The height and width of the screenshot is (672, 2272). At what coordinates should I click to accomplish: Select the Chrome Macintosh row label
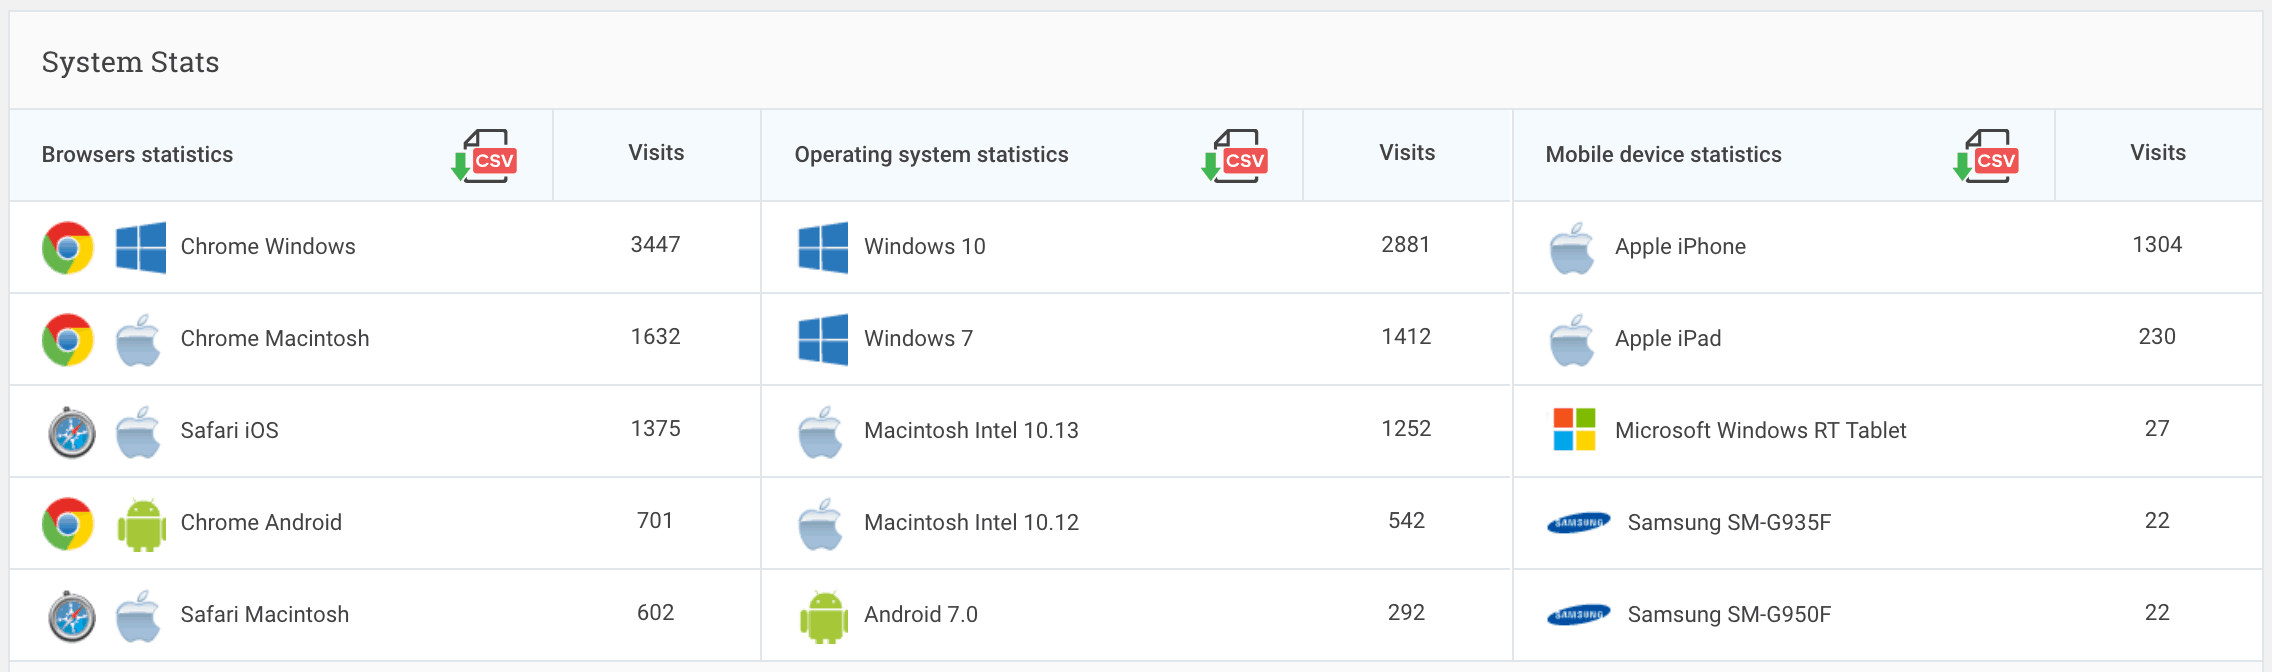point(275,339)
